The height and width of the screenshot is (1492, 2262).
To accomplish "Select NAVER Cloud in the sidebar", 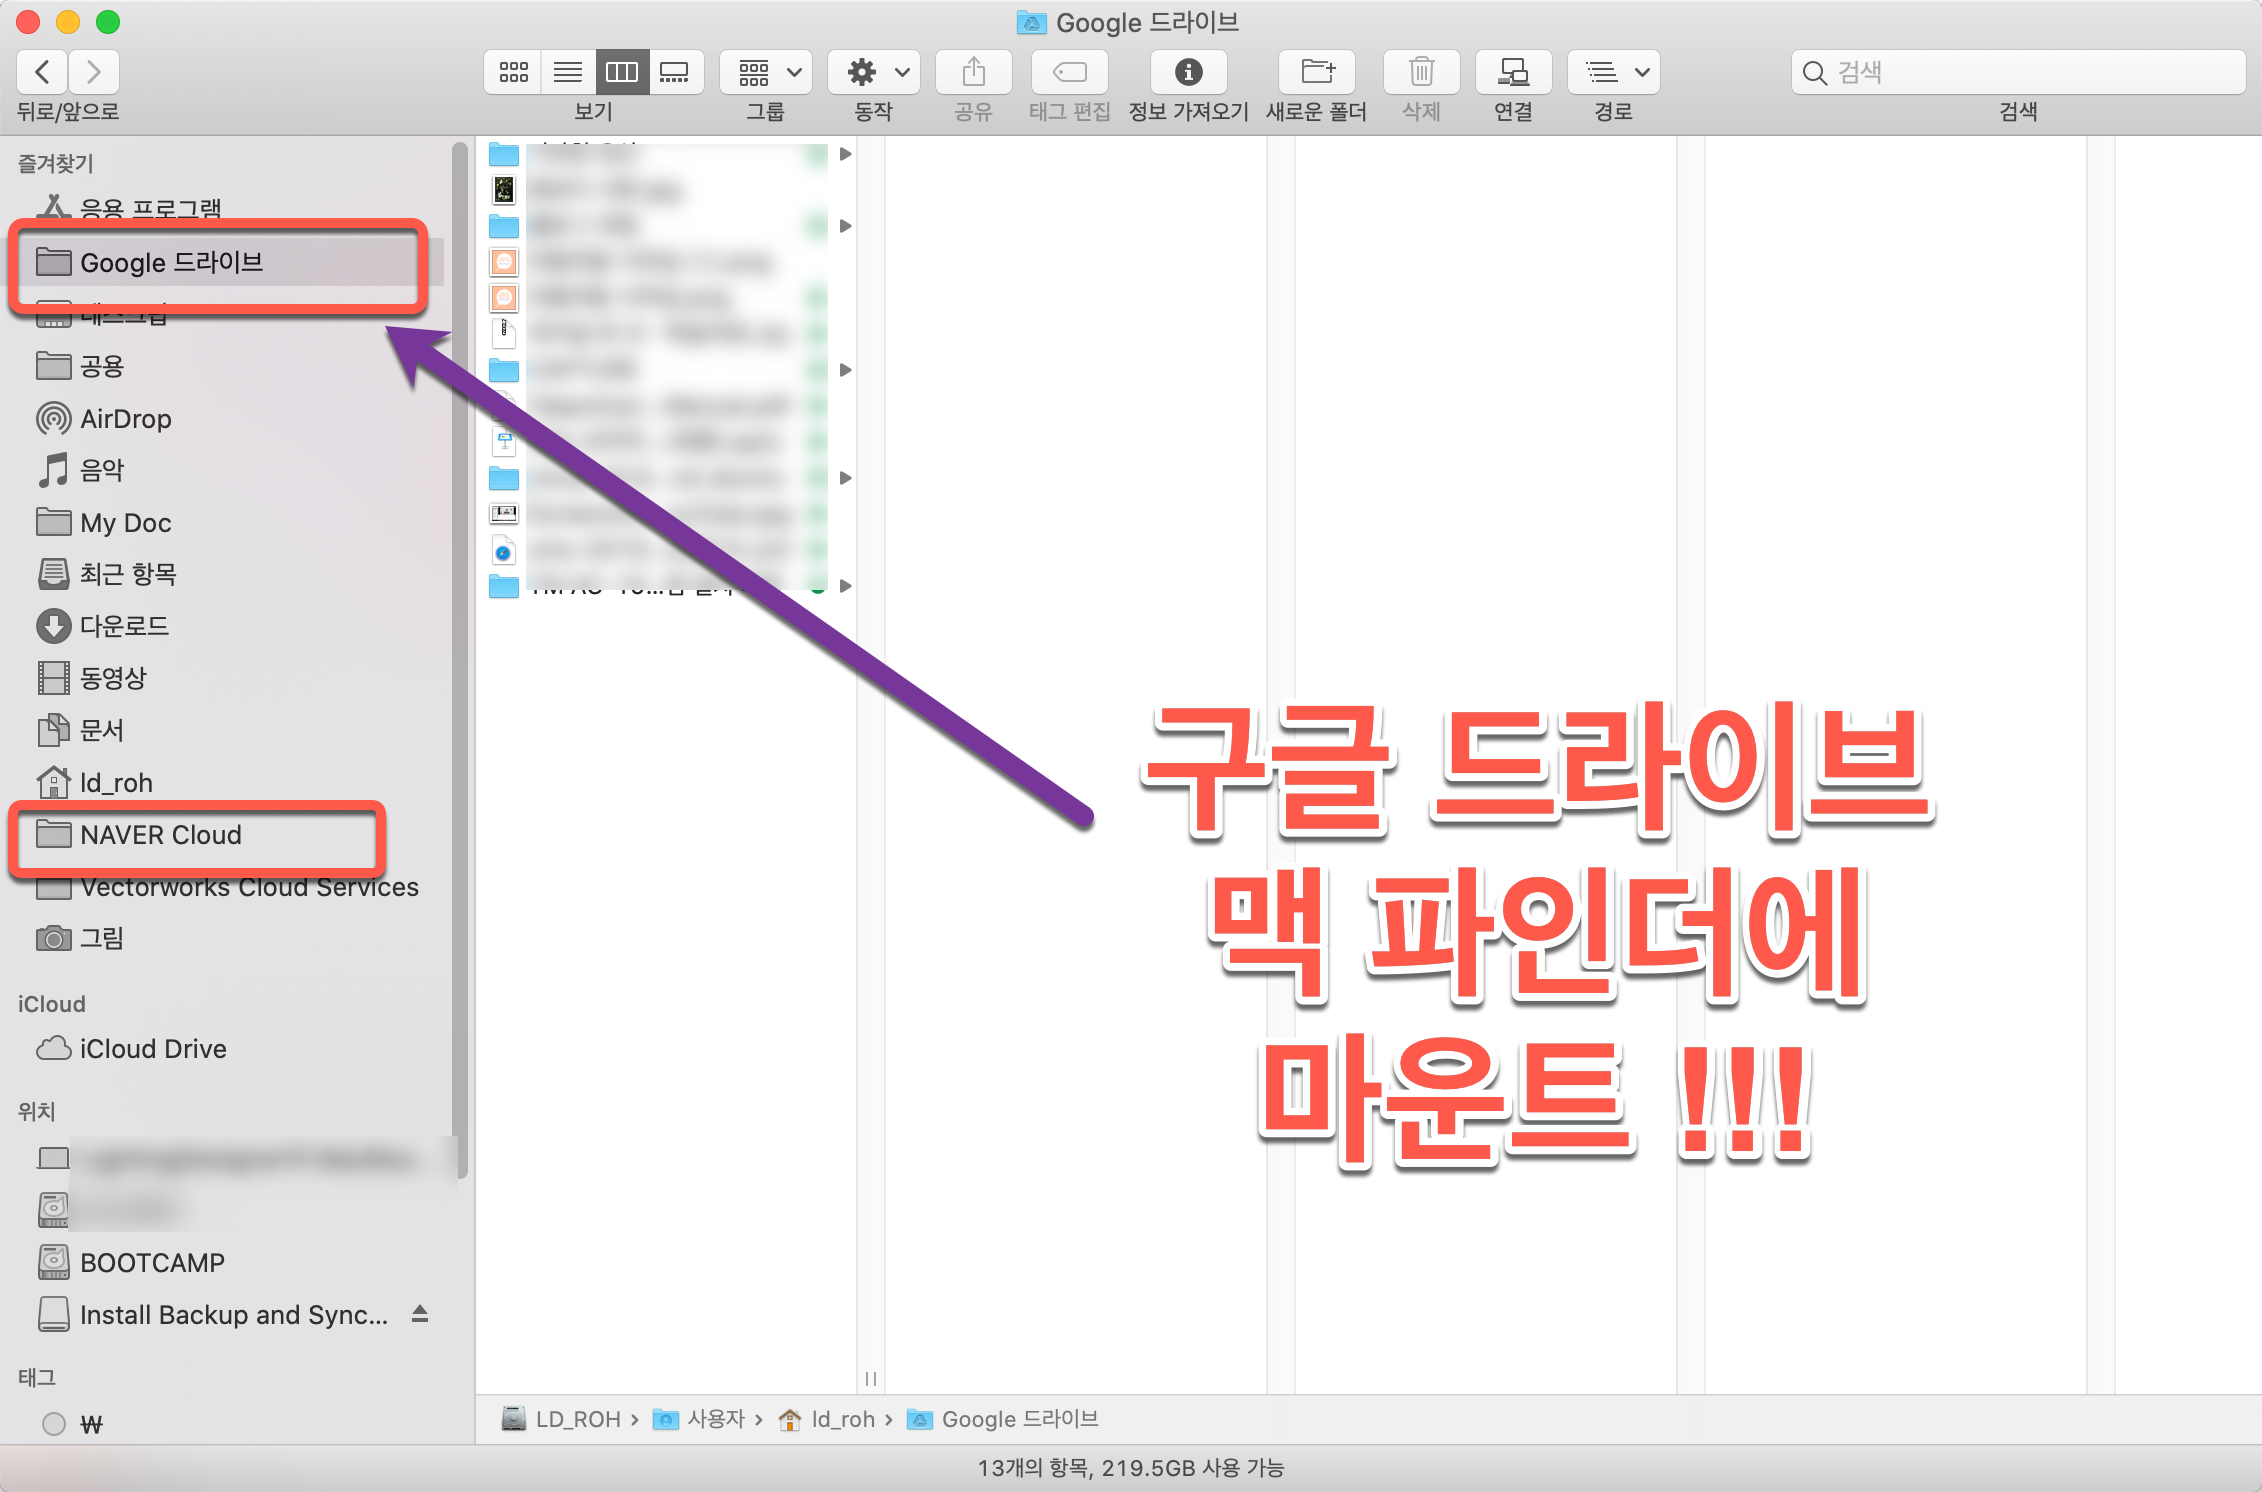I will pos(160,835).
